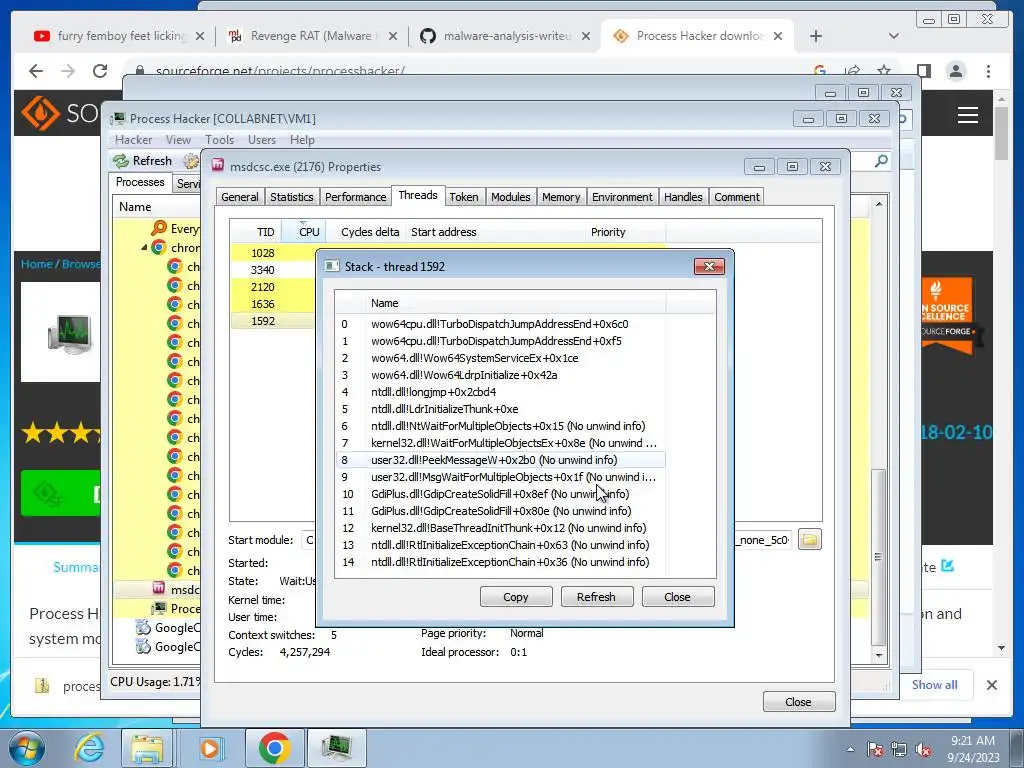Select thread TID 1592 row
Viewport: 1024px width, 768px height.
coord(272,321)
